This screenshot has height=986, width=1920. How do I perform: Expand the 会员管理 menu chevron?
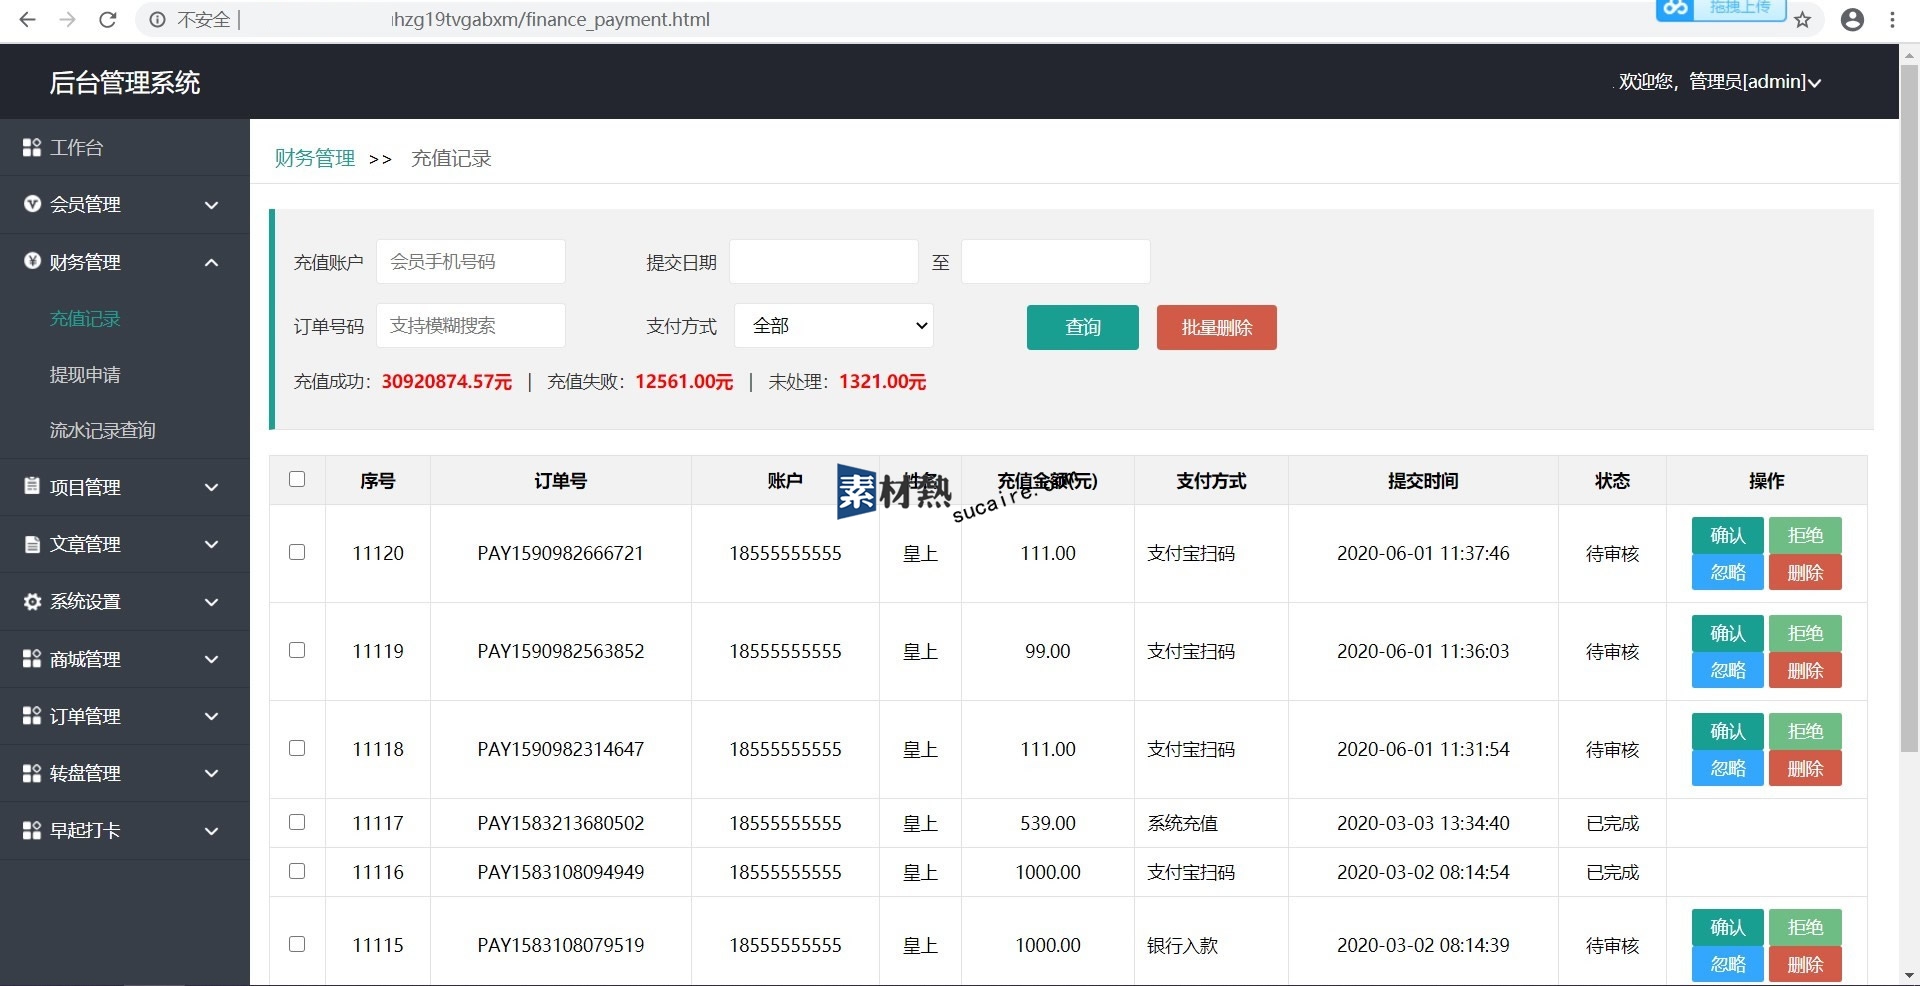point(211,205)
